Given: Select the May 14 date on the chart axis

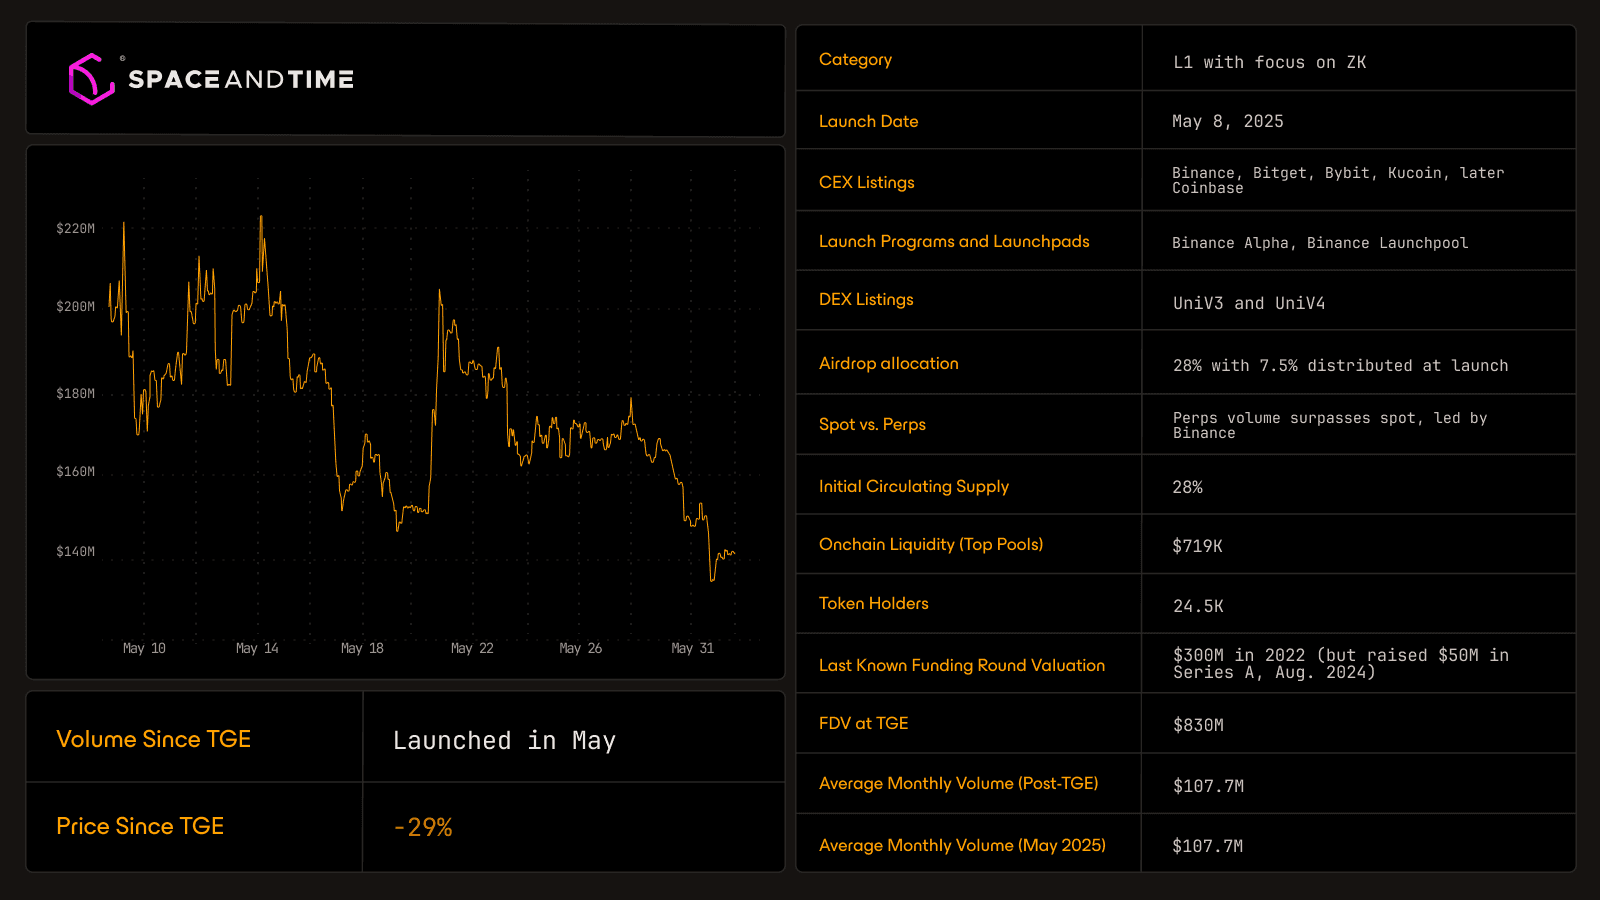Looking at the screenshot, I should (257, 649).
